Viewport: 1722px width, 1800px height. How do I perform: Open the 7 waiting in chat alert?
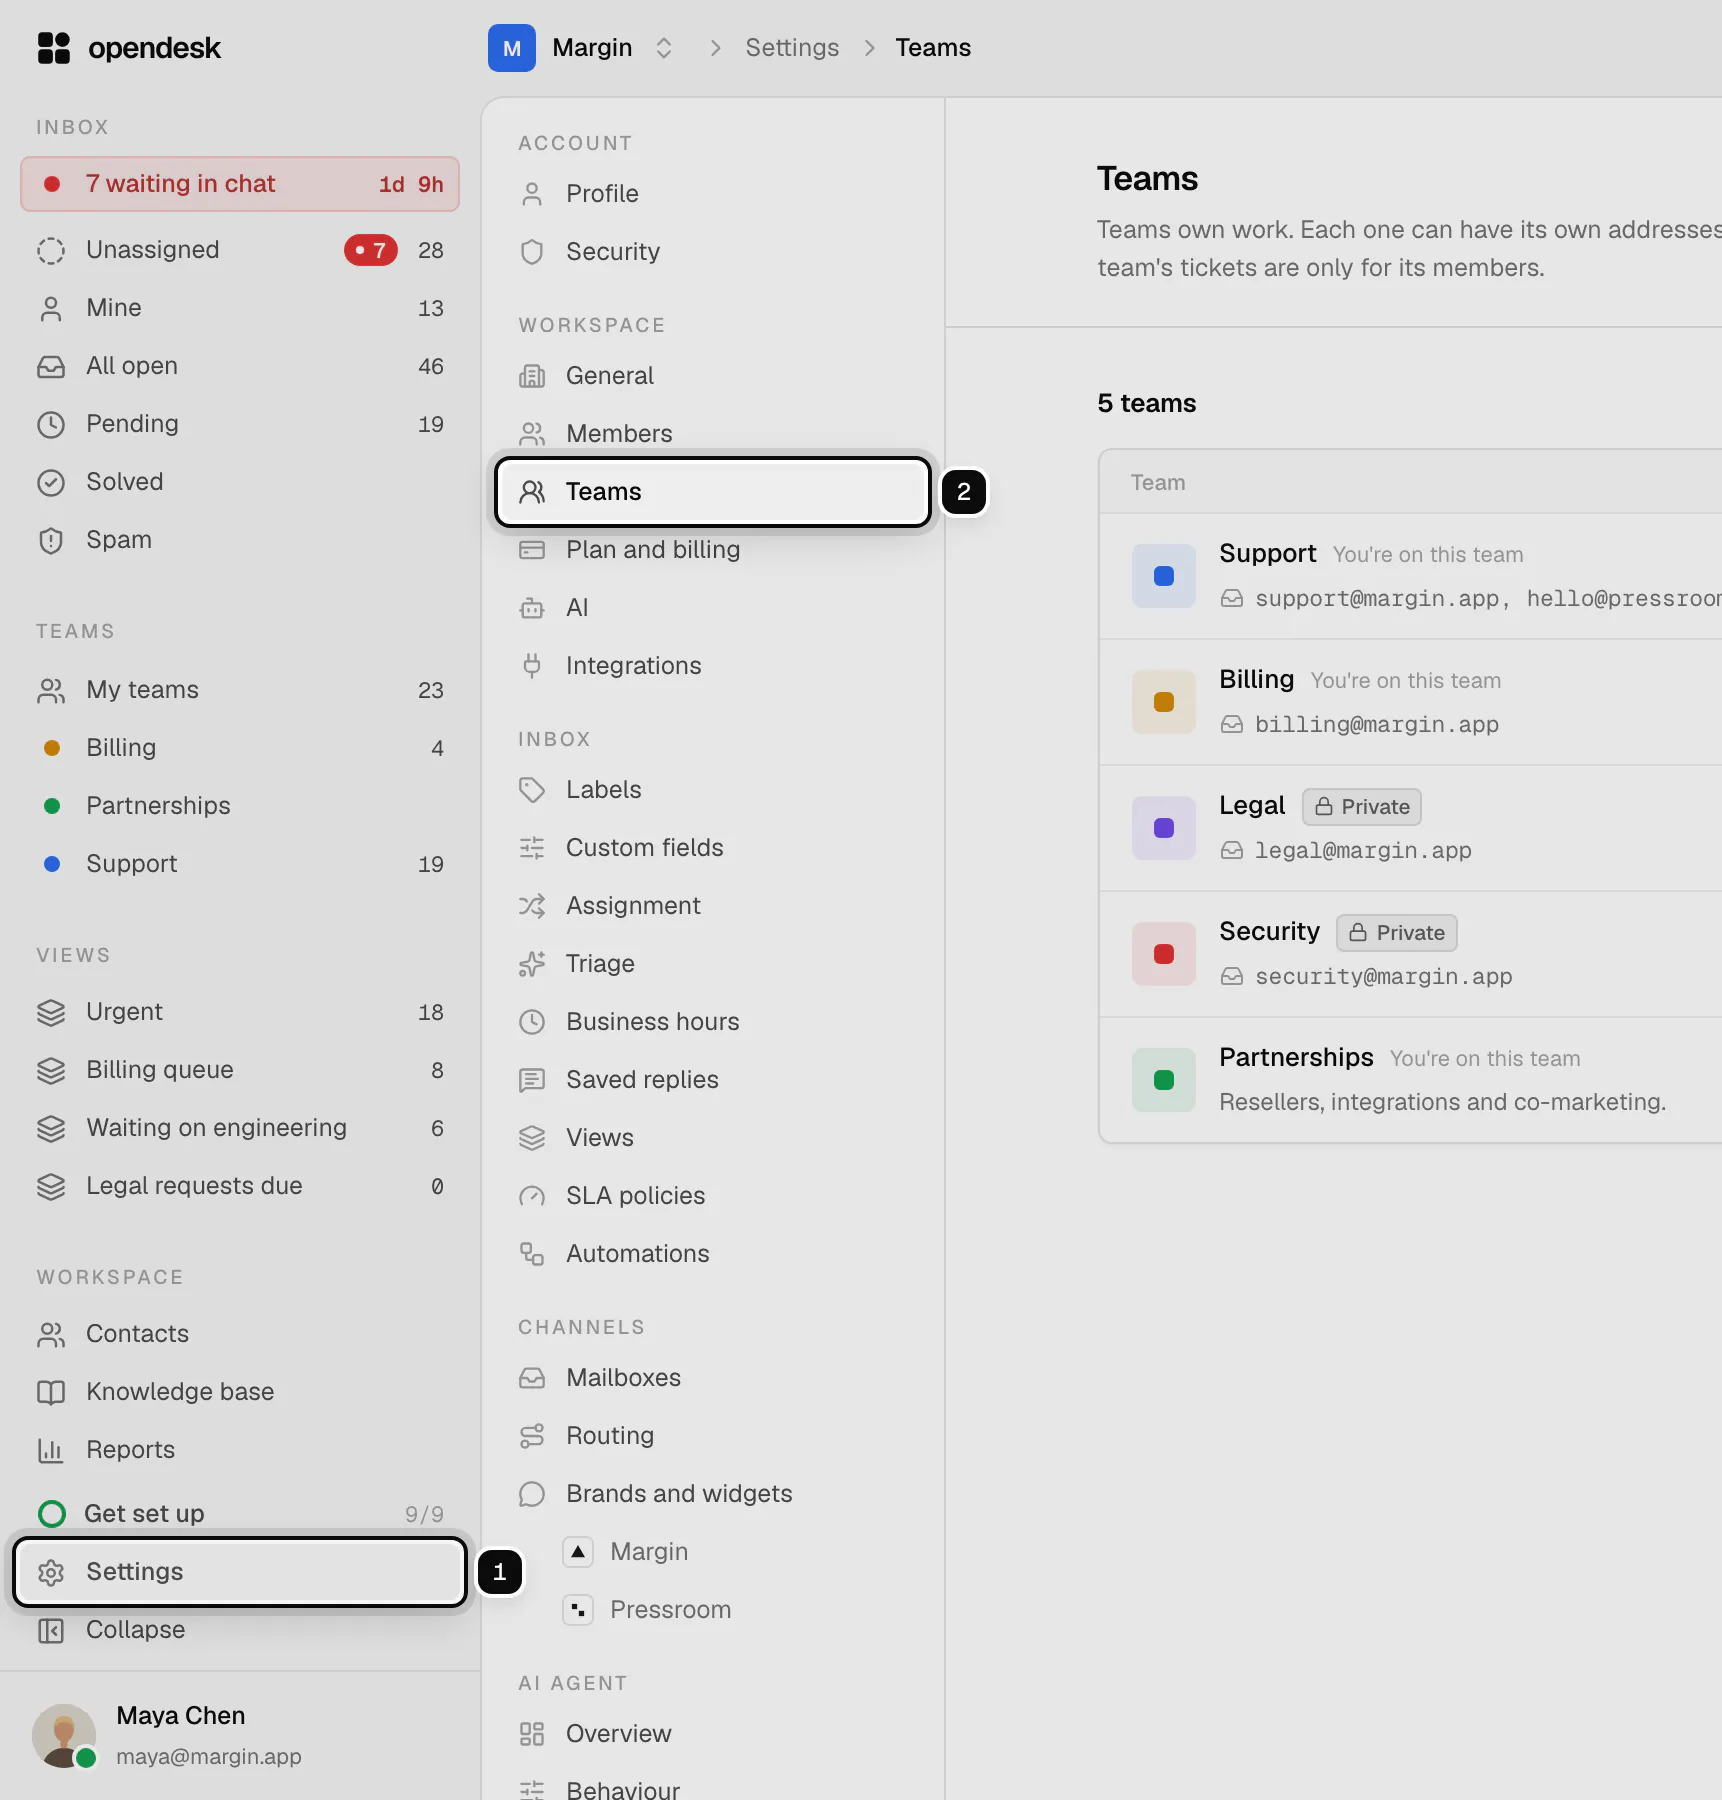click(240, 184)
